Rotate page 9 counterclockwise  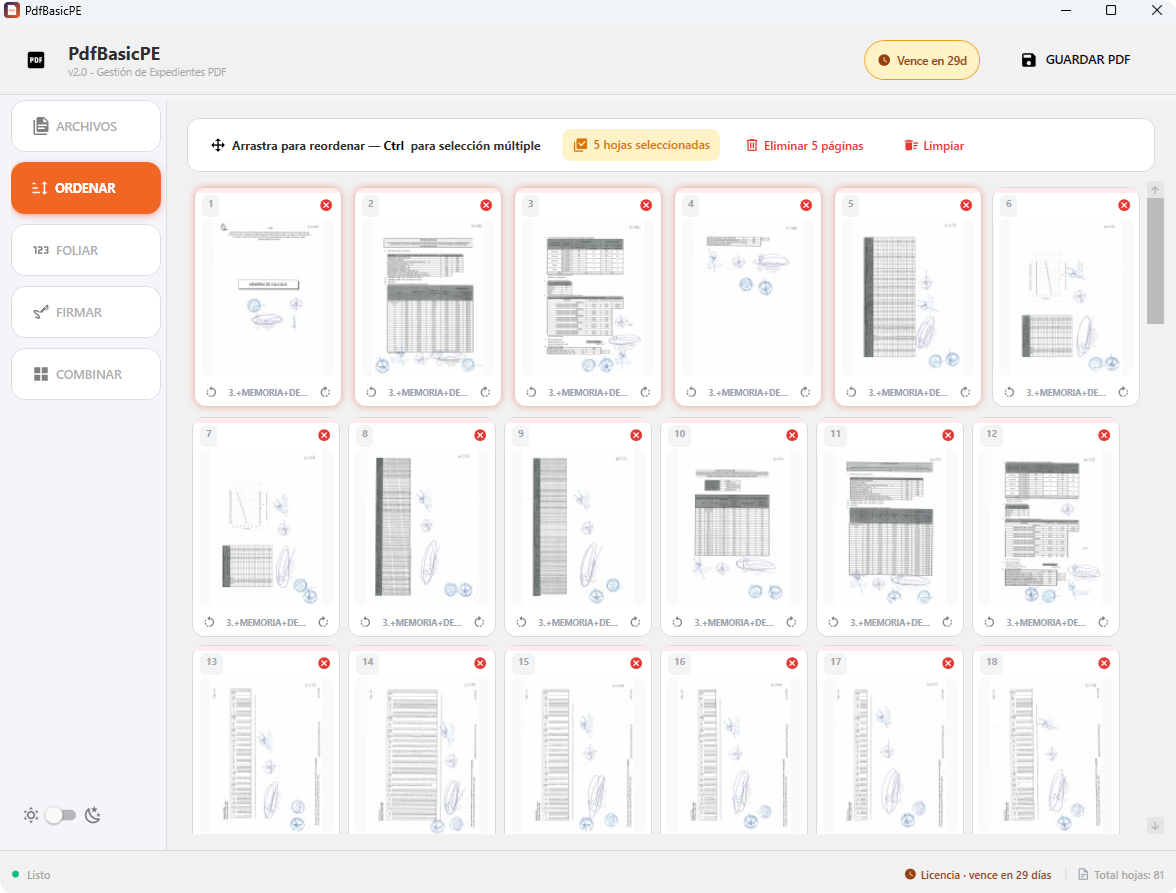(521, 622)
